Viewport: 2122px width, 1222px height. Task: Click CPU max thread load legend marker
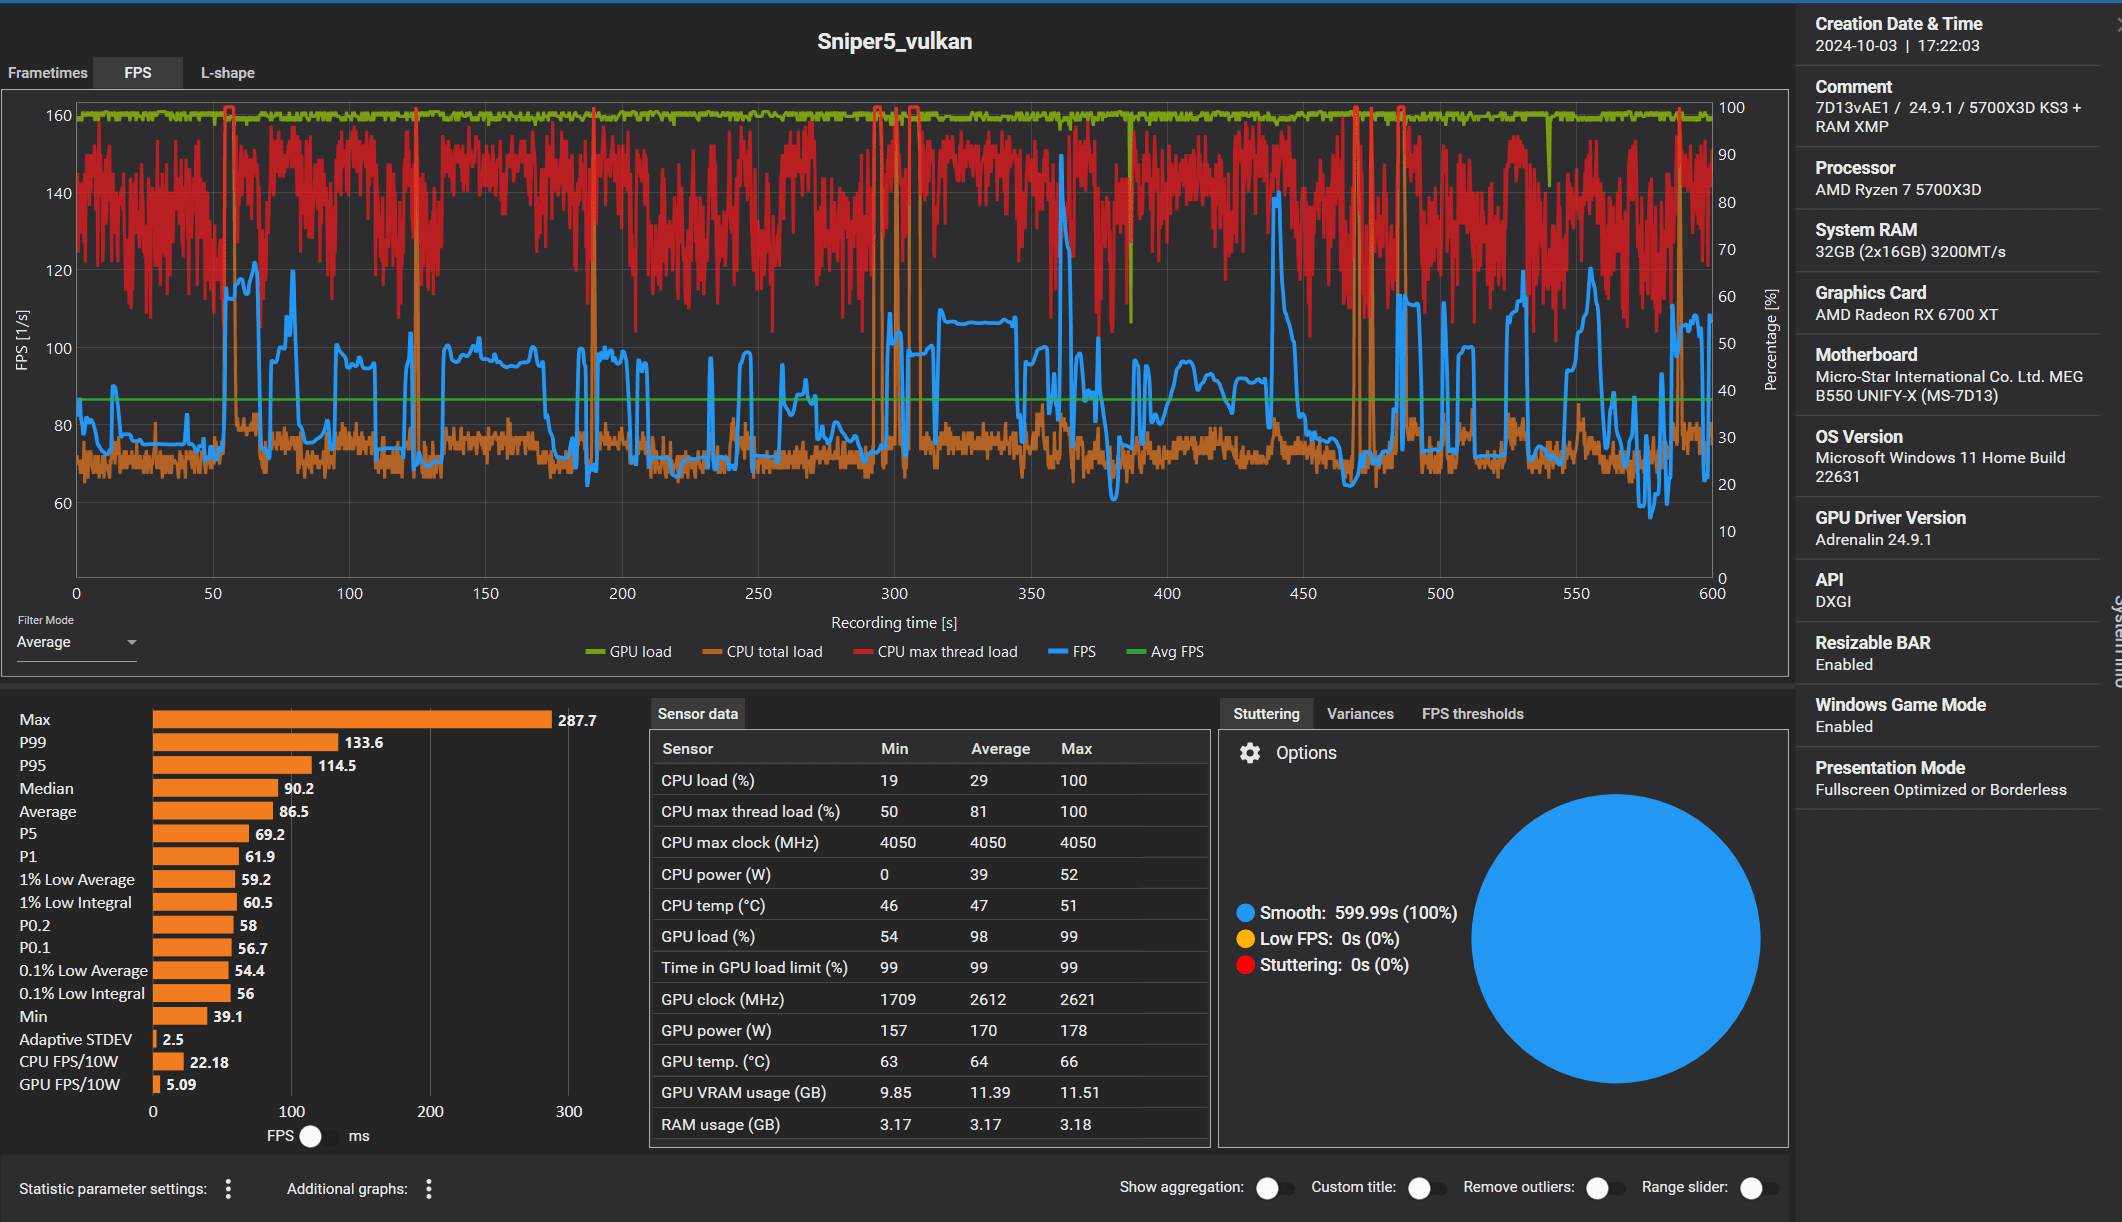click(863, 652)
